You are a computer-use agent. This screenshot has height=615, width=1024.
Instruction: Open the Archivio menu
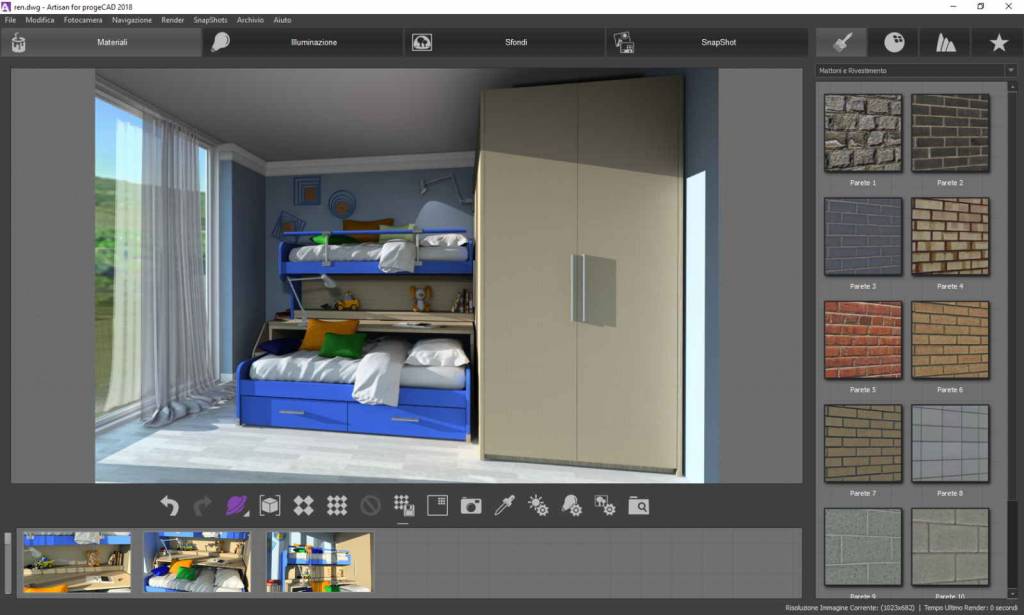[250, 20]
